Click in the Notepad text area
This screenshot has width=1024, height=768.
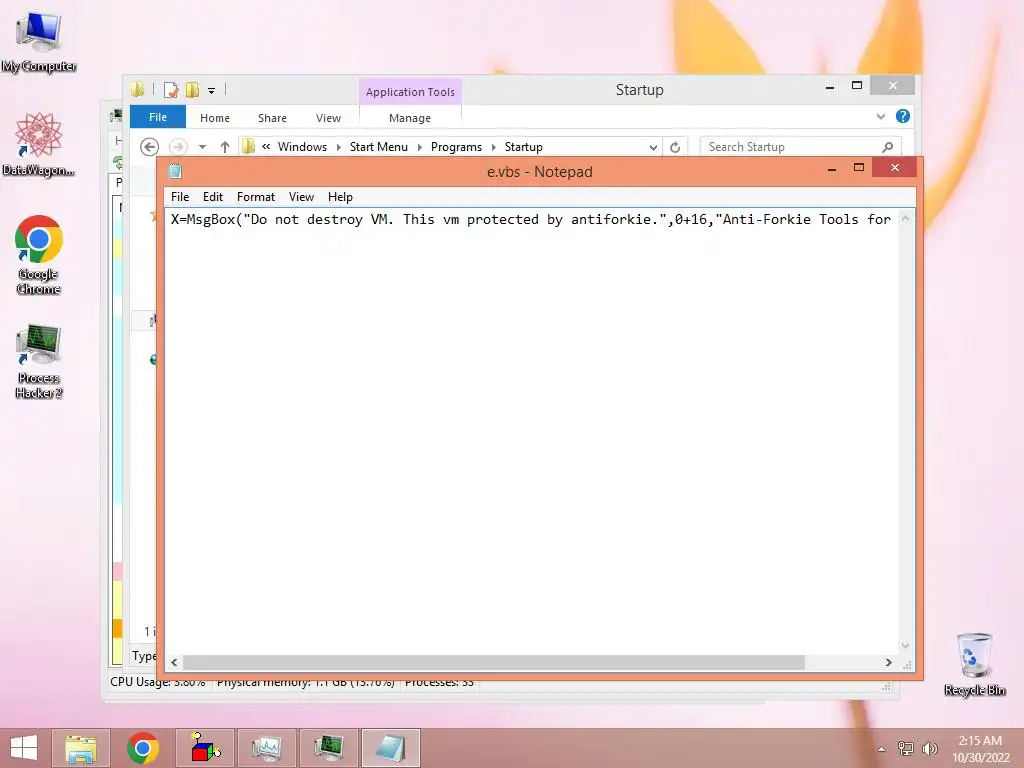coord(532,431)
